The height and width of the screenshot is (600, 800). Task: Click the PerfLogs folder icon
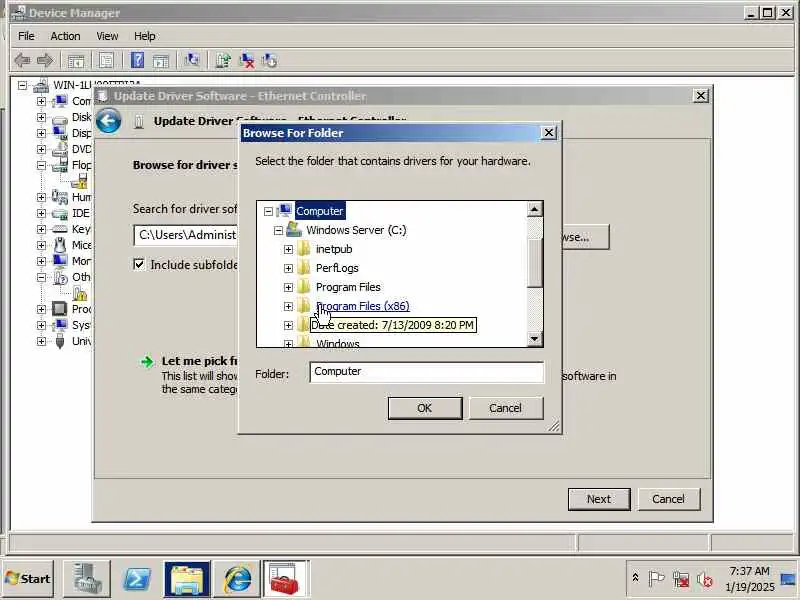click(304, 268)
